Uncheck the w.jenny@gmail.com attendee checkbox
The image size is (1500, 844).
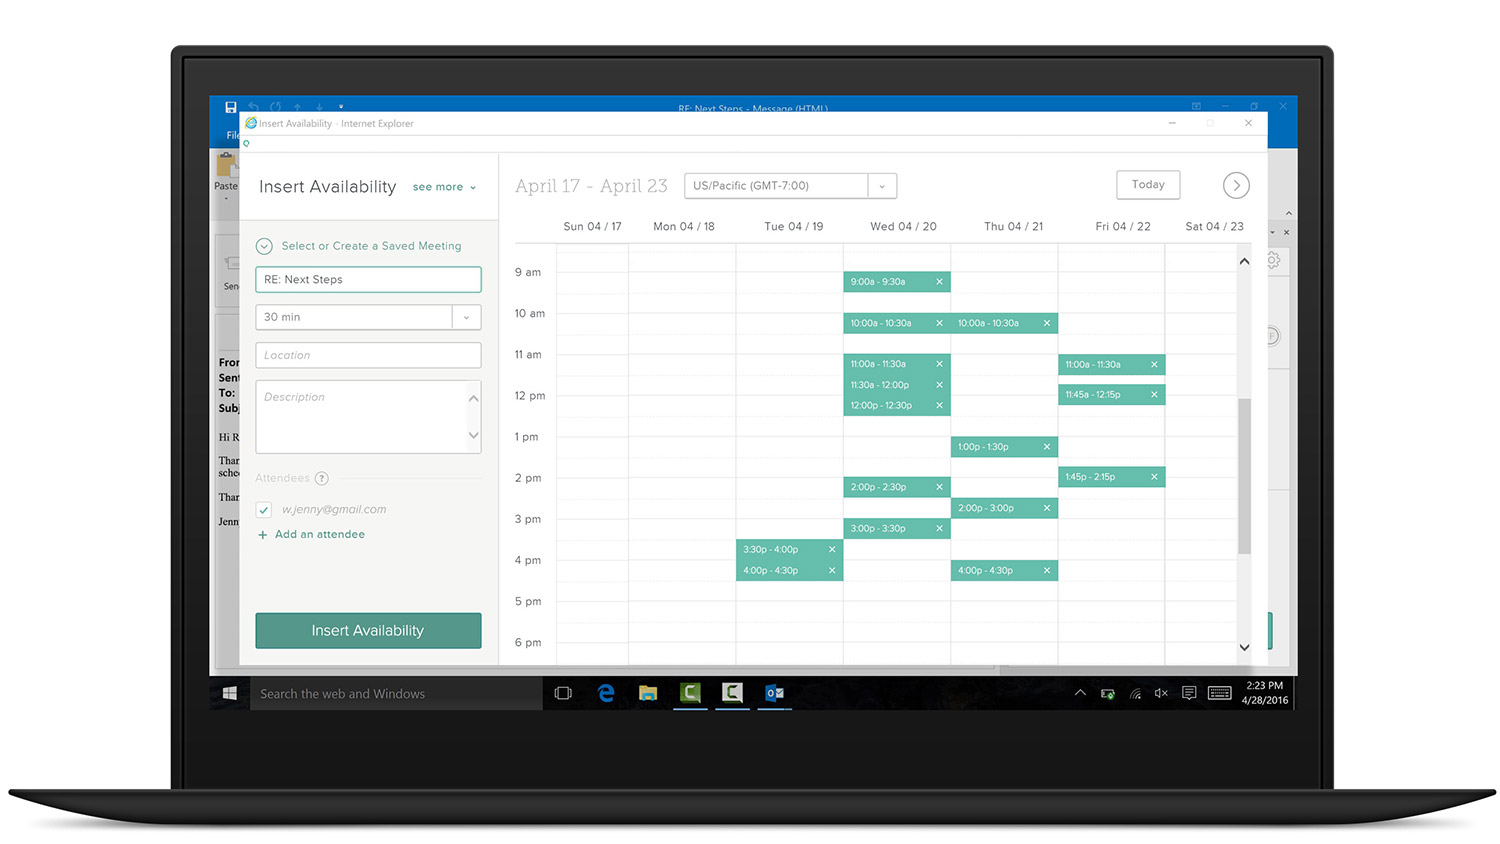click(264, 510)
